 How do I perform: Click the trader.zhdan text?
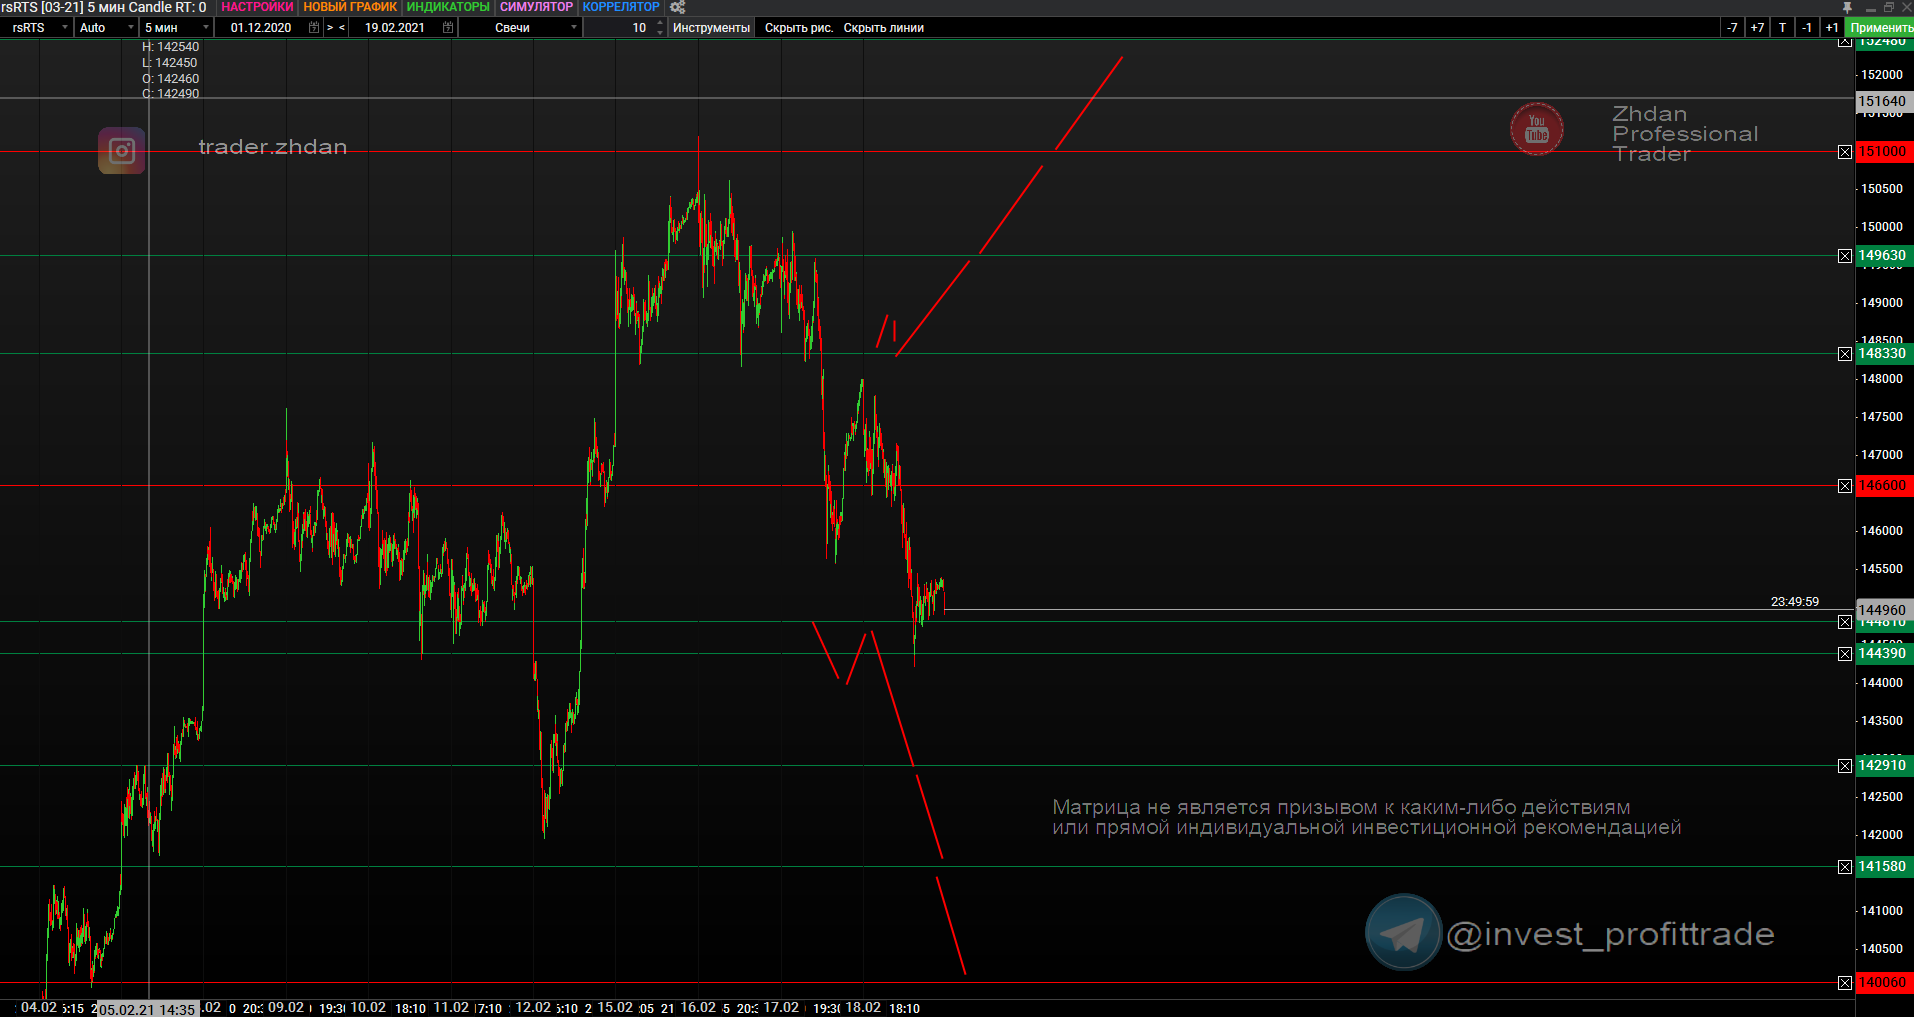pyautogui.click(x=273, y=147)
